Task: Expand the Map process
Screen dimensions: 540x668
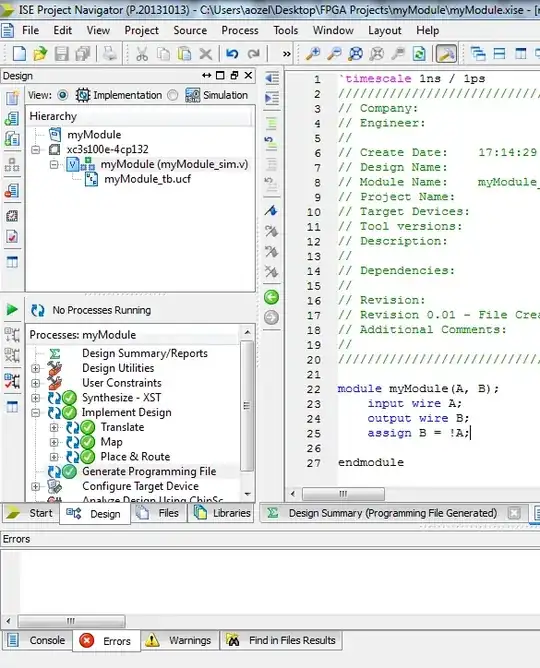Action: pyautogui.click(x=54, y=442)
